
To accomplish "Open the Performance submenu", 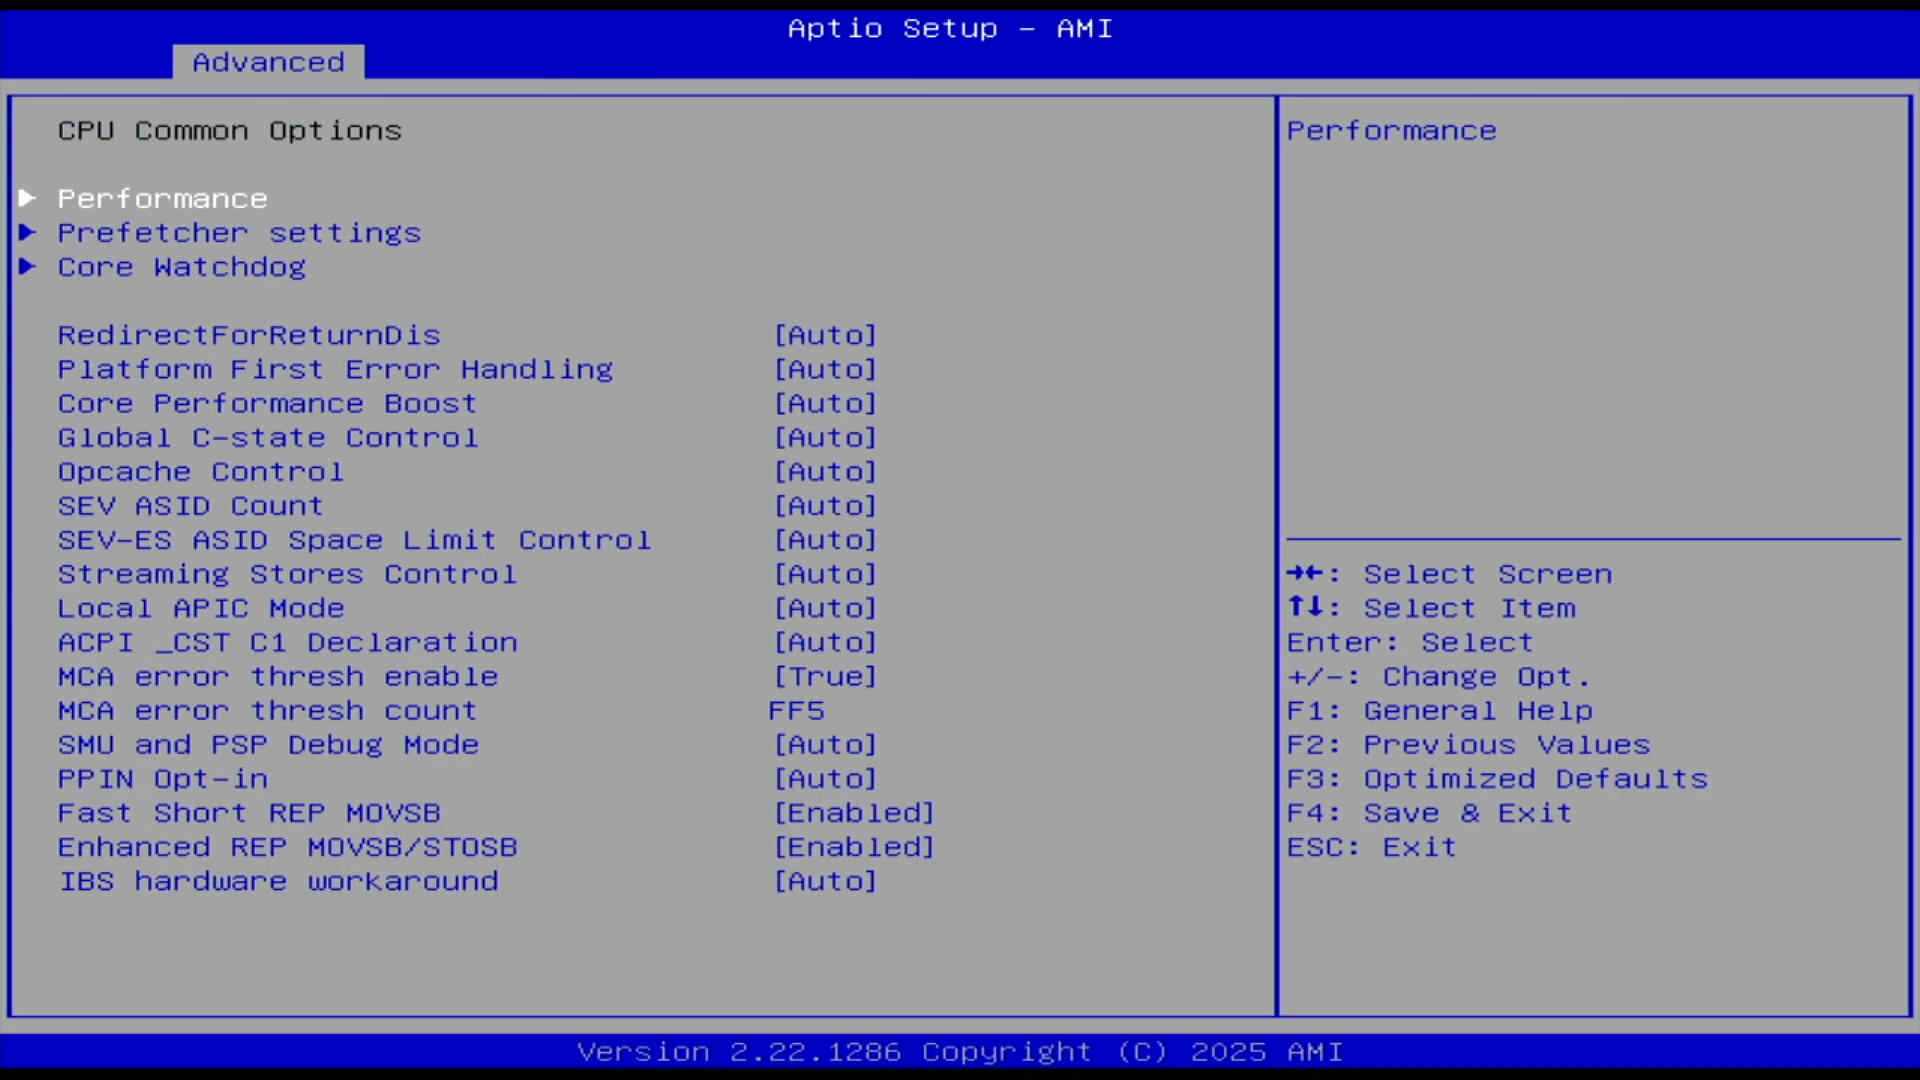I will coord(162,199).
